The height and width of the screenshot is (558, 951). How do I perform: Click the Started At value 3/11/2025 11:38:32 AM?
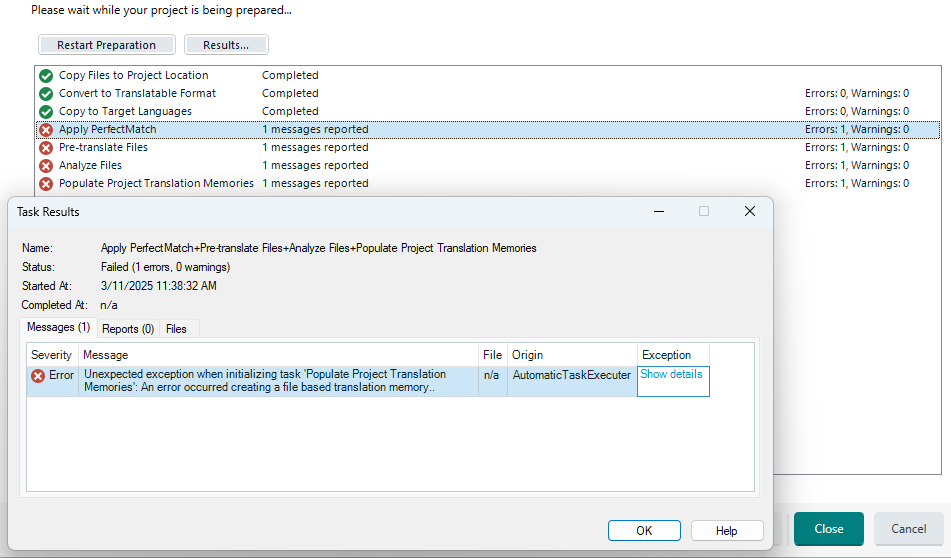coord(159,286)
